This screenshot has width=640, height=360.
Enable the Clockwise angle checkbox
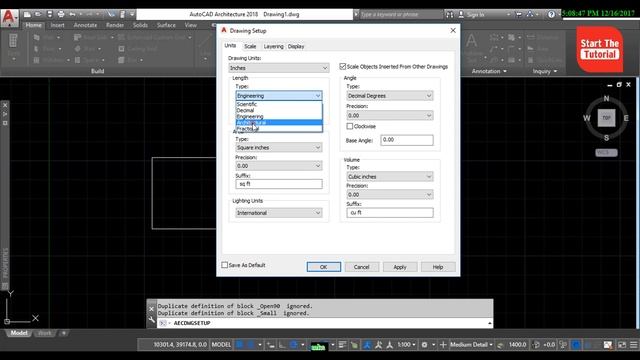click(349, 126)
